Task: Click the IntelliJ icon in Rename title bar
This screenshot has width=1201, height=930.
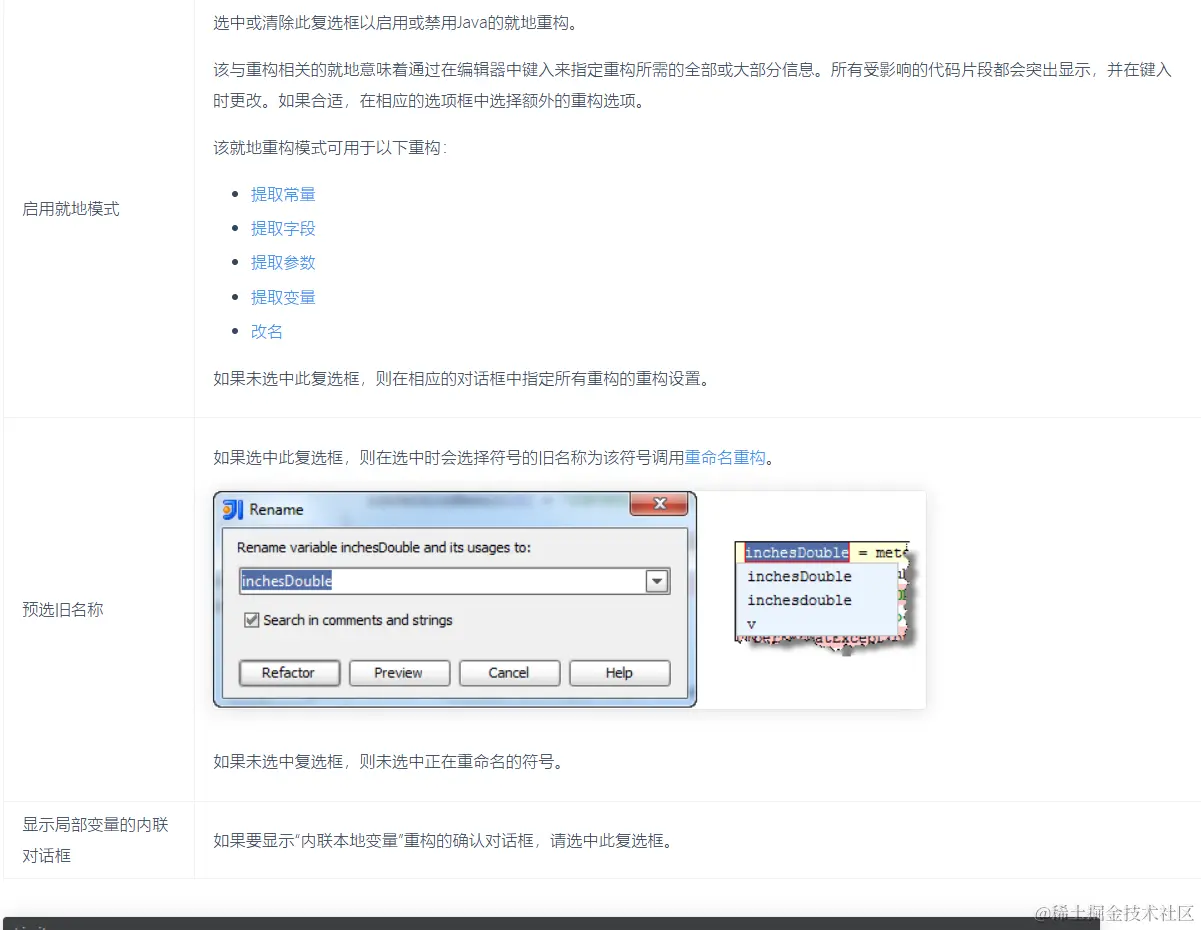Action: coord(232,509)
